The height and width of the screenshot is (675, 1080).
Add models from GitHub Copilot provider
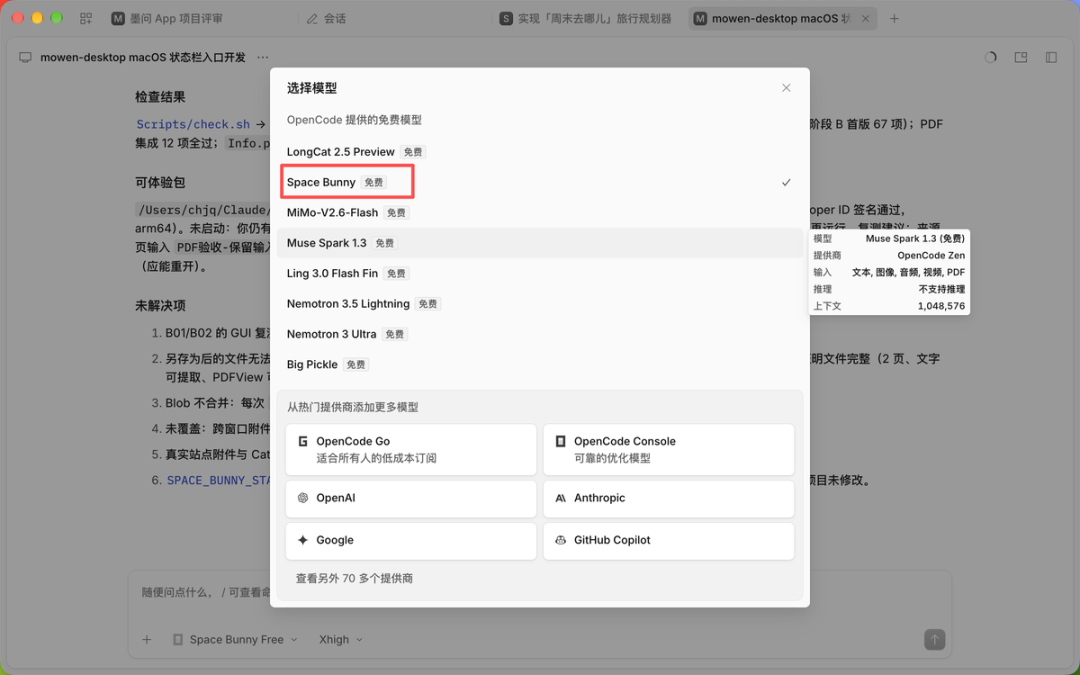tap(668, 540)
